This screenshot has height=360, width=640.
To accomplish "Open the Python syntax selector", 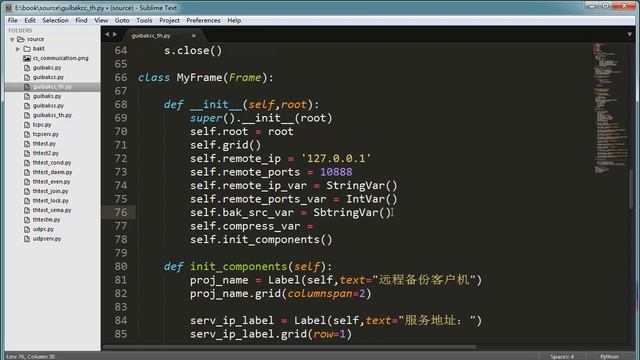I will click(x=609, y=356).
